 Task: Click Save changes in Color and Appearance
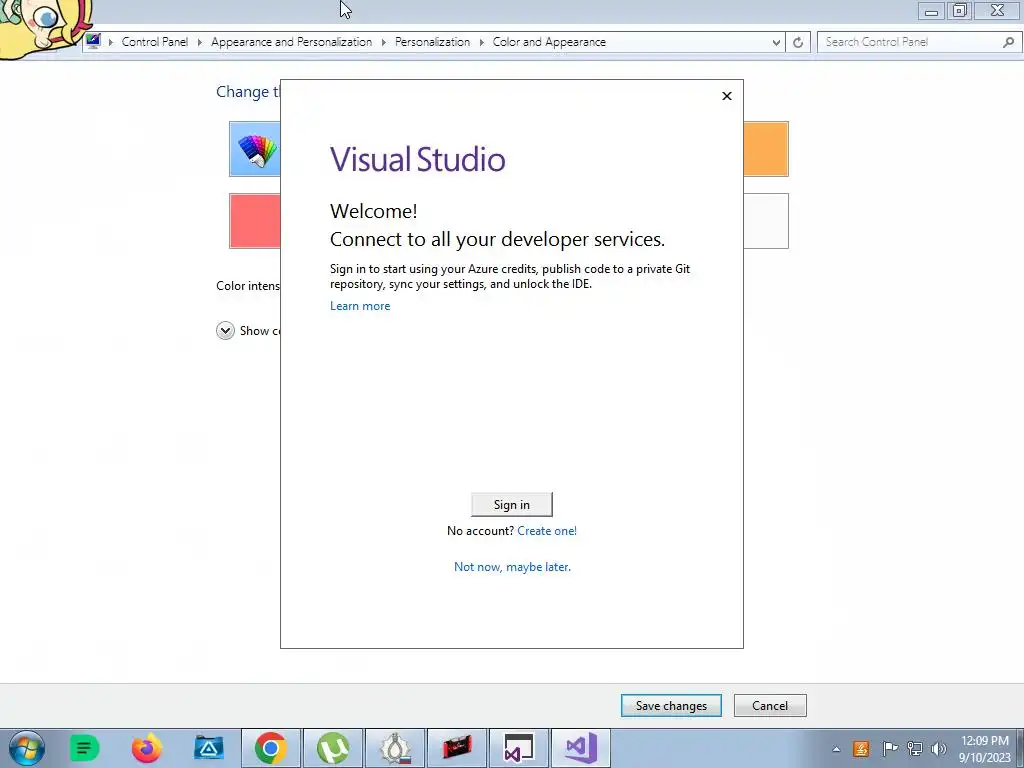[x=671, y=705]
